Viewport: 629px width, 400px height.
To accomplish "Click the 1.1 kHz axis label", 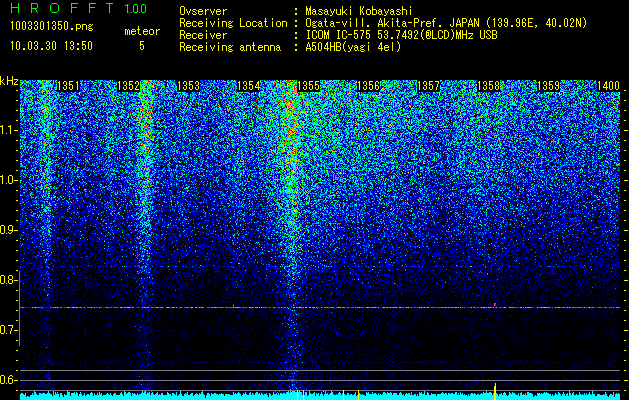I will point(9,130).
